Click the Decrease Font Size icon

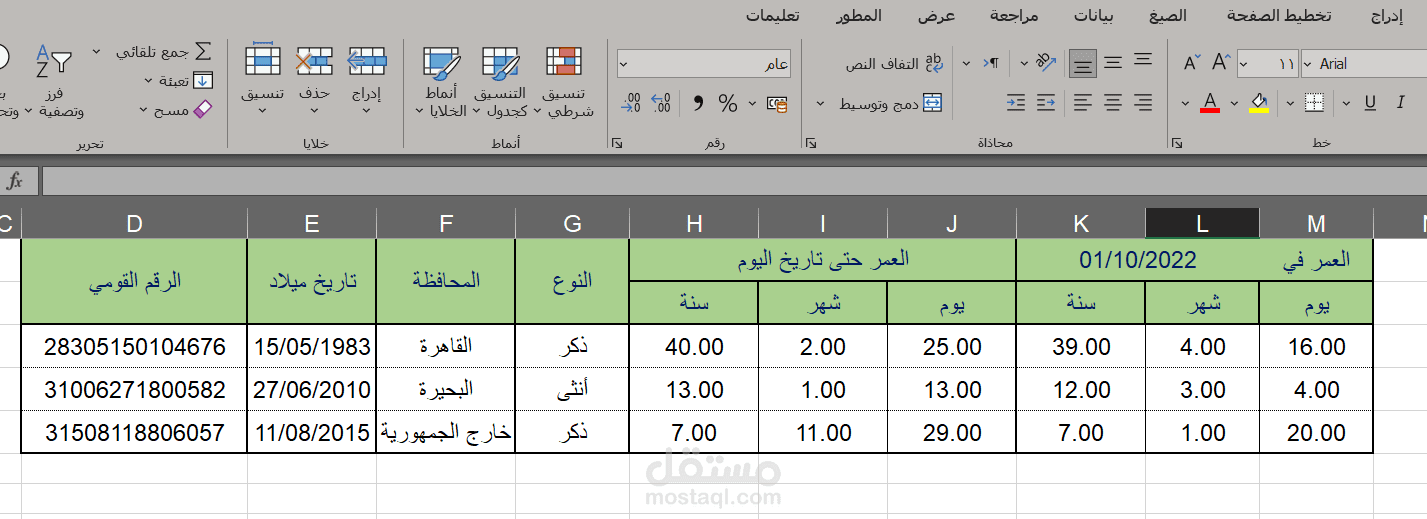[1191, 63]
